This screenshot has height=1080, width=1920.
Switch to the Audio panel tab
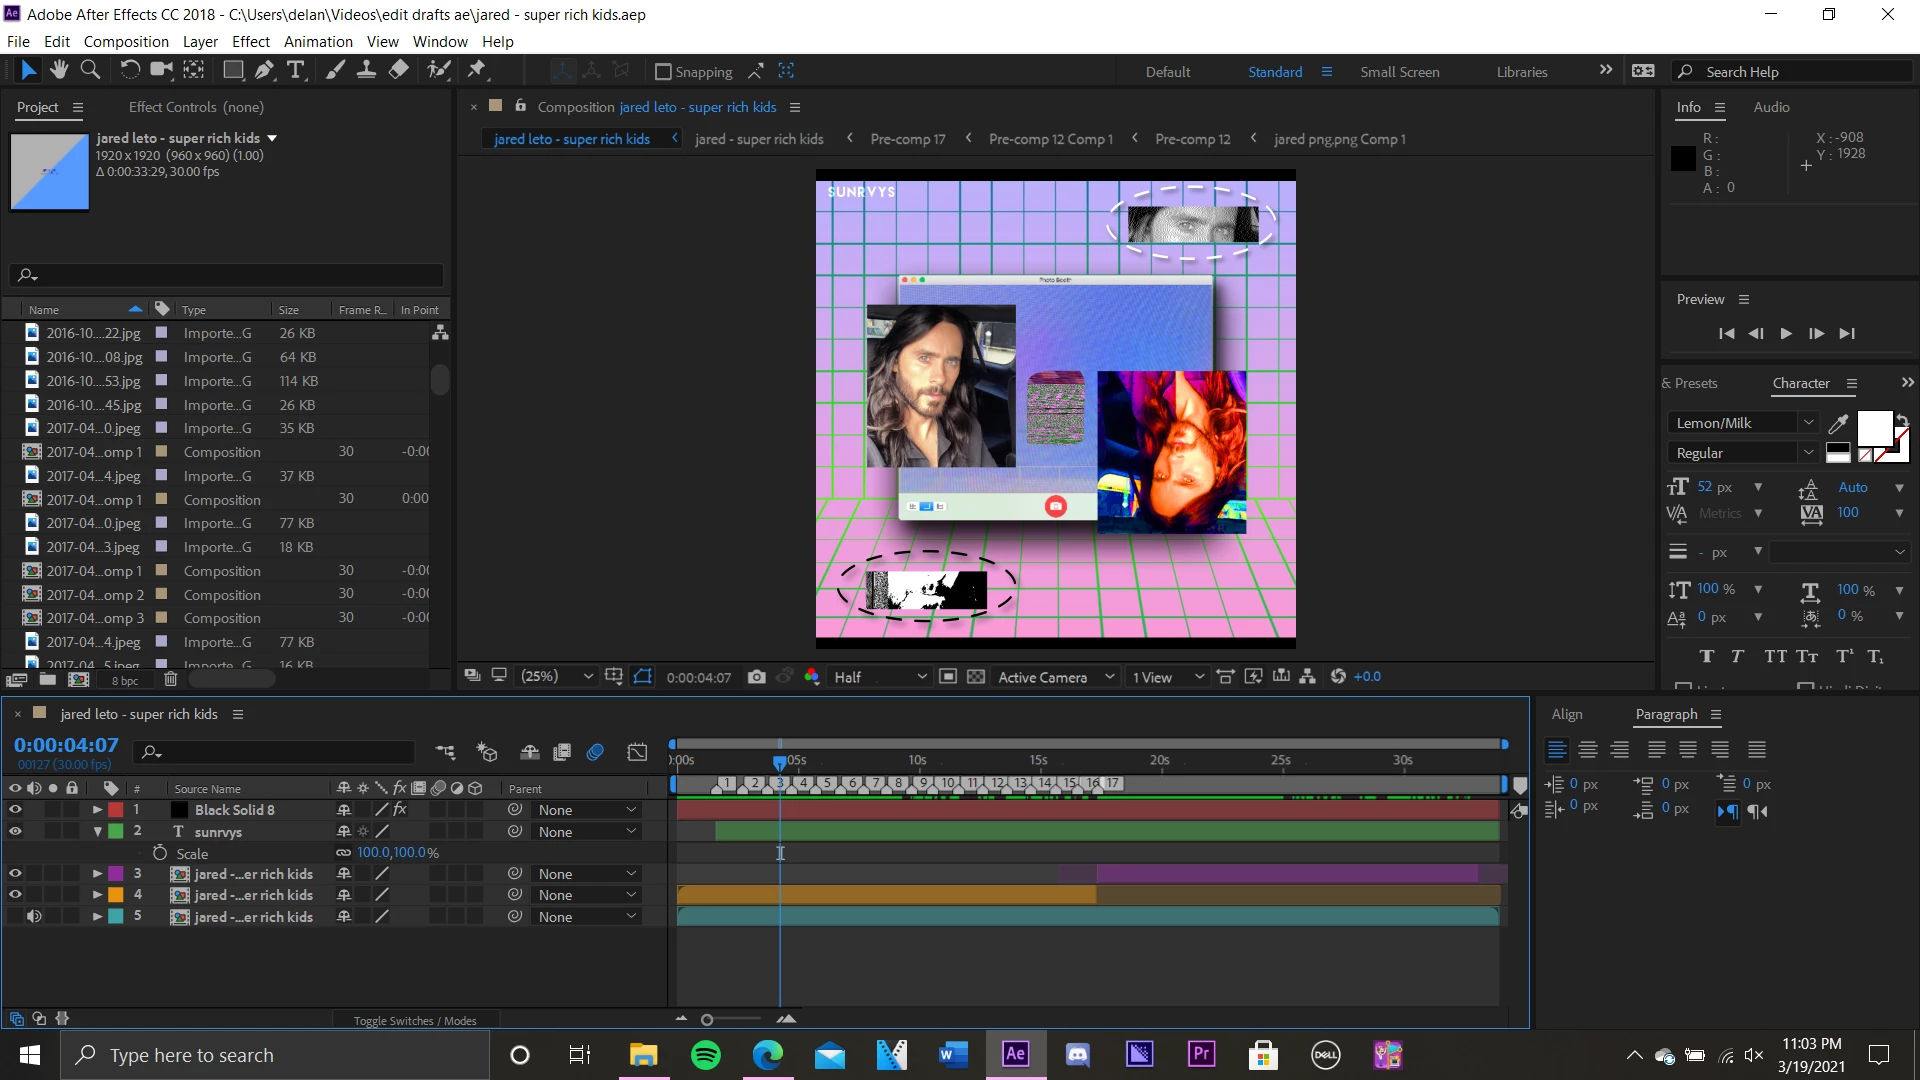click(1771, 107)
